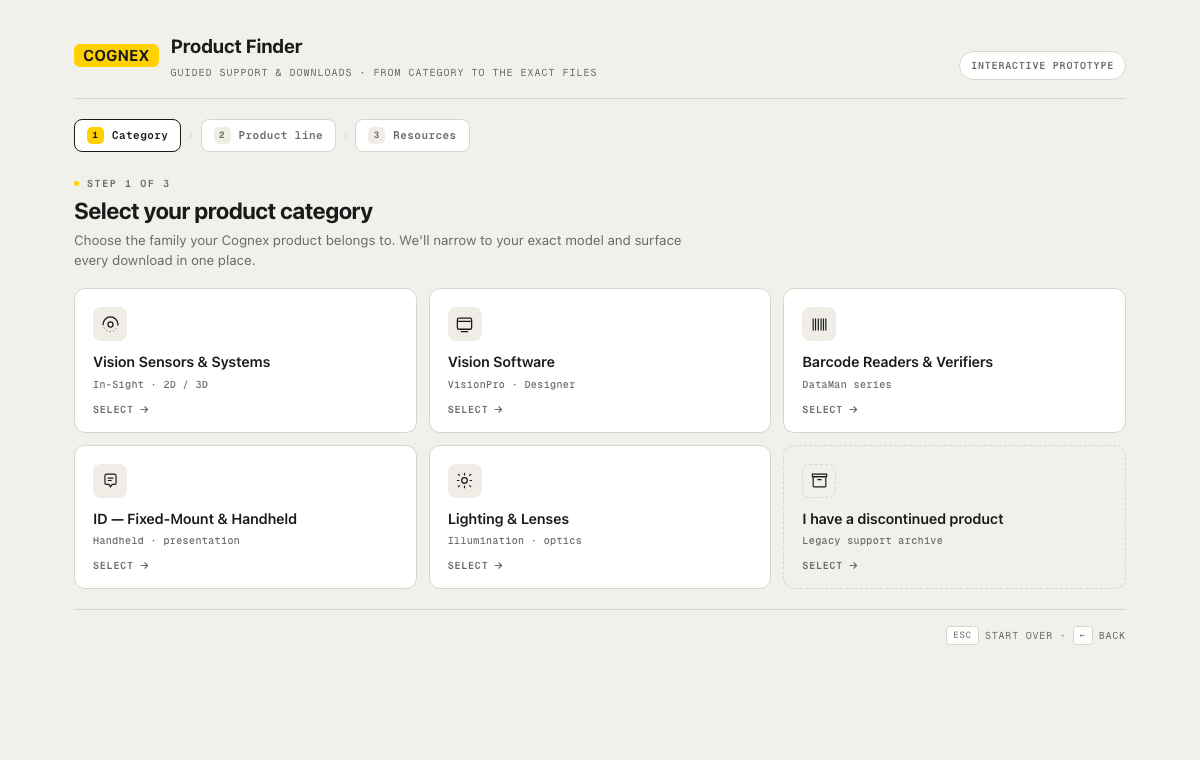The height and width of the screenshot is (760, 1200).
Task: Click the Vision Software card title
Action: pyautogui.click(x=501, y=362)
